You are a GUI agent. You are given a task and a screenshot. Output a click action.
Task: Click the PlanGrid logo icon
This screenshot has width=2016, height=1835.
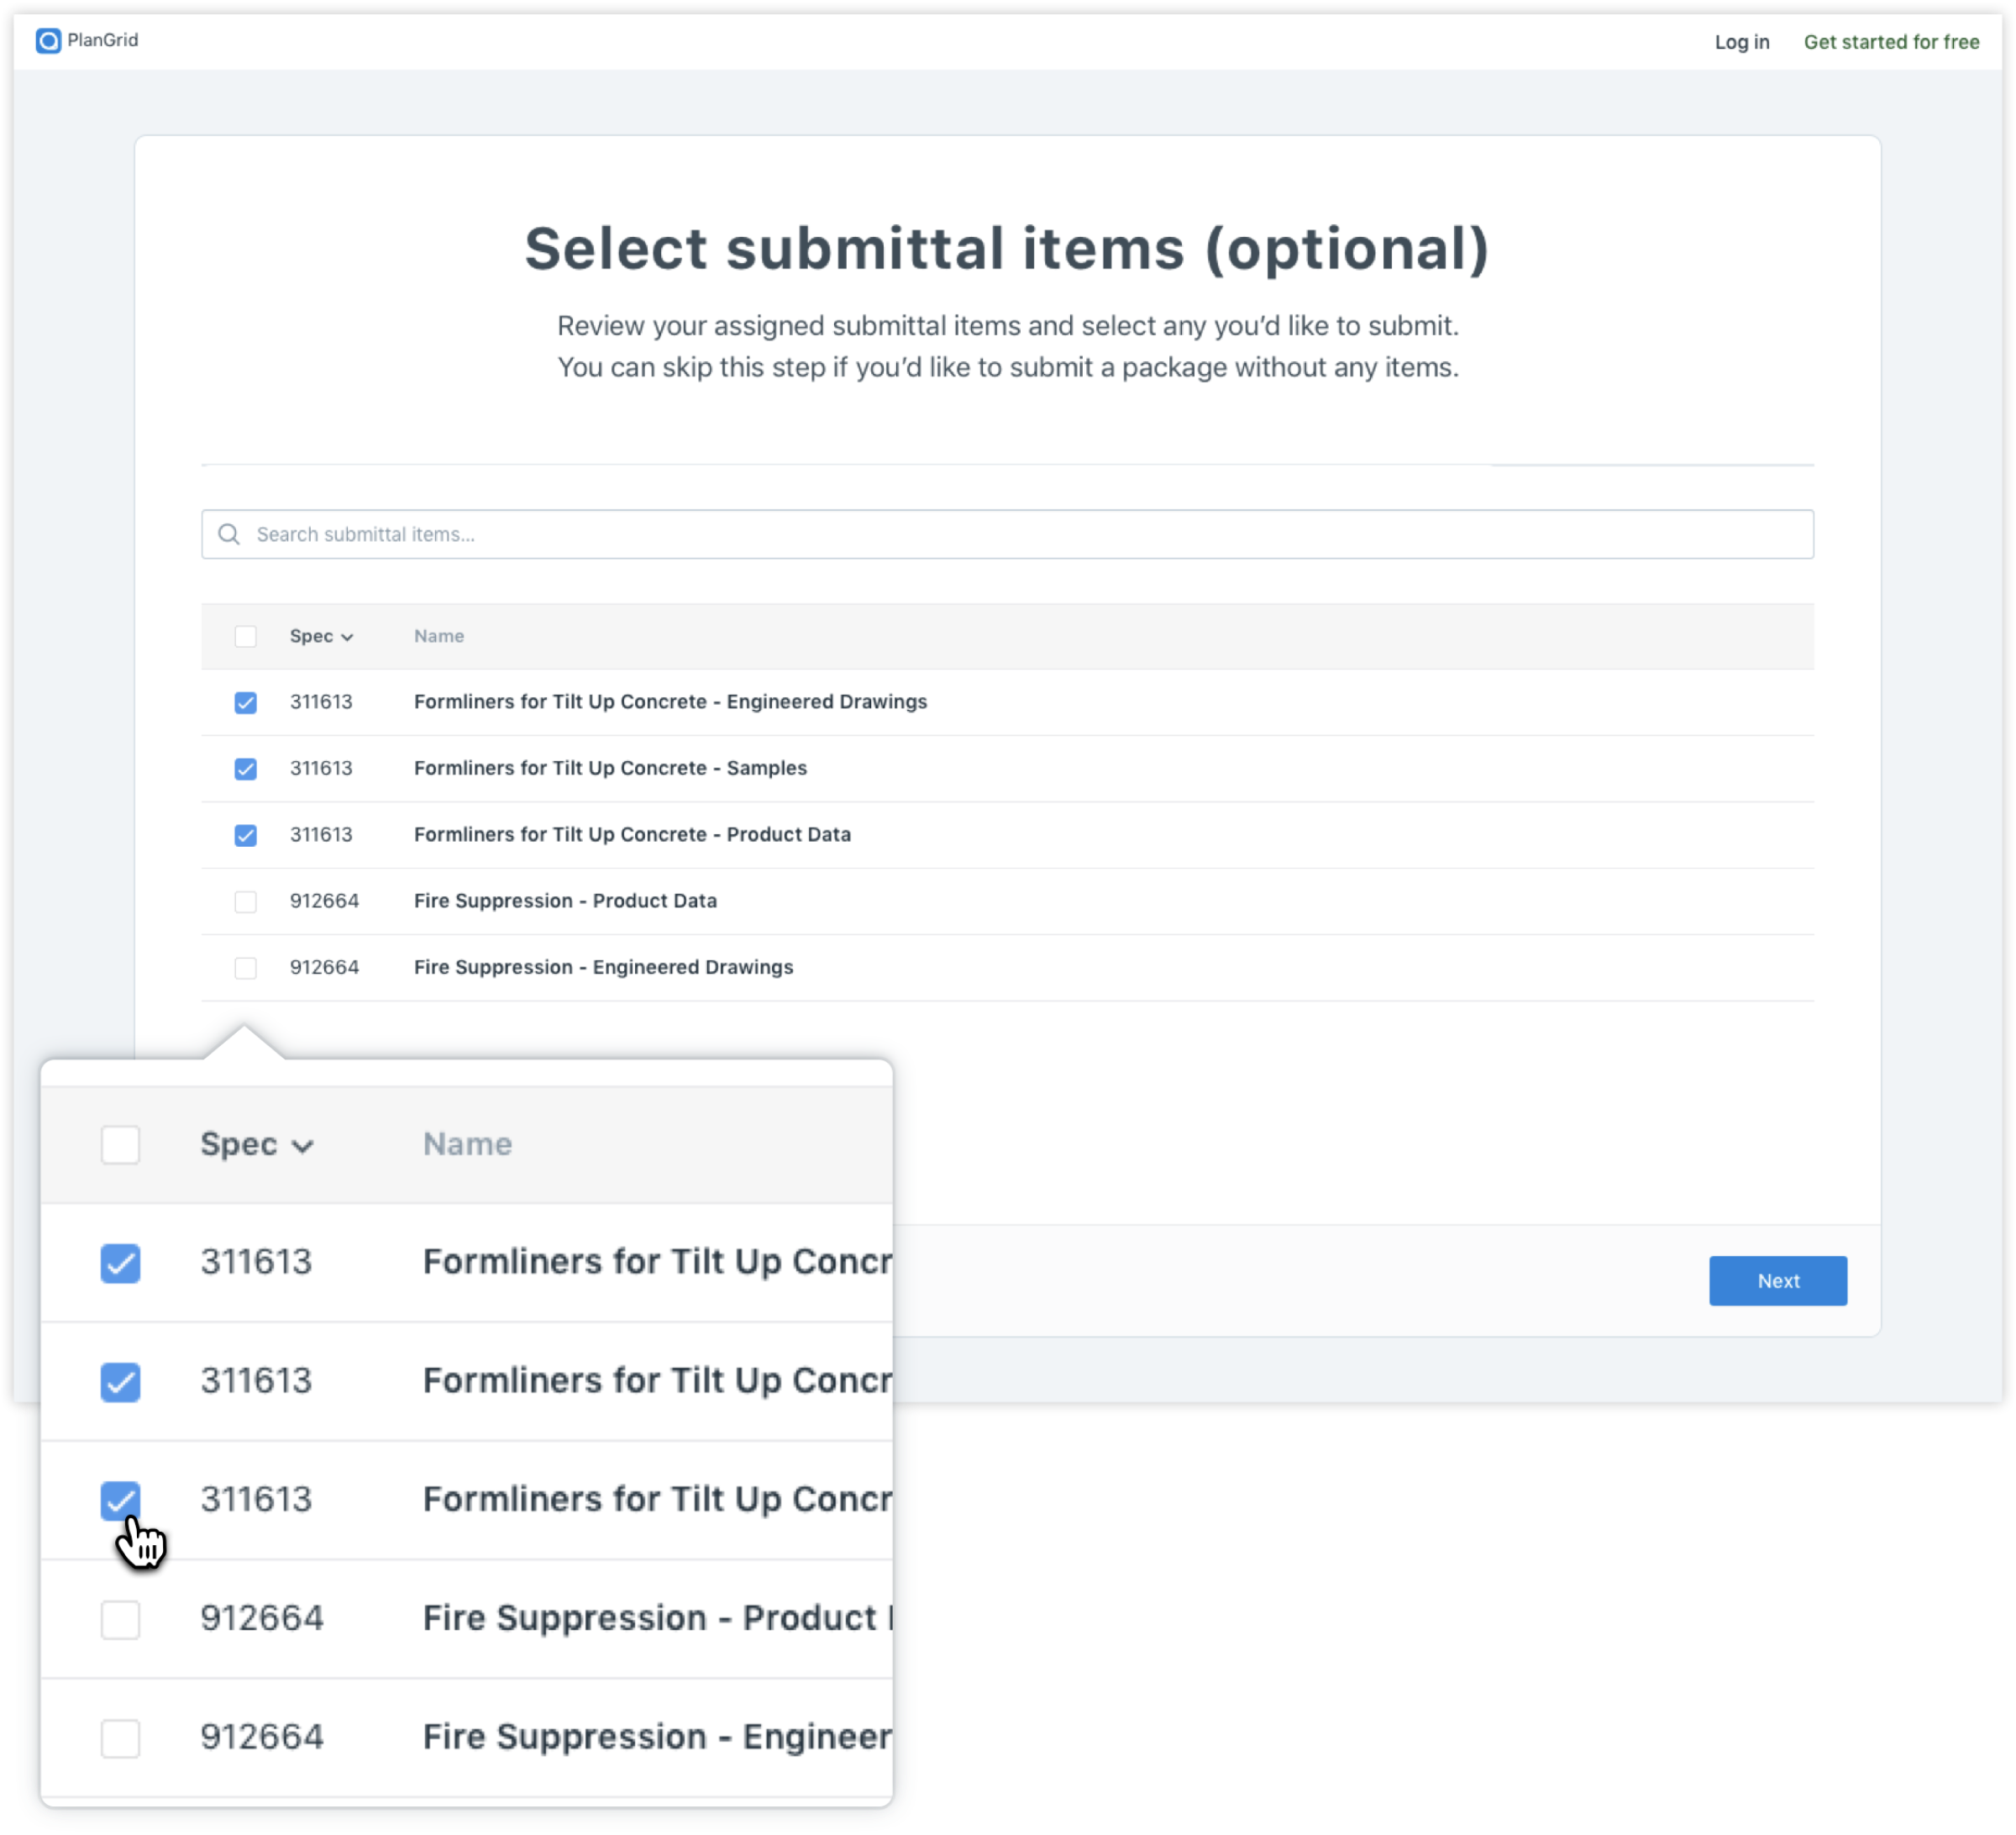tap(48, 40)
